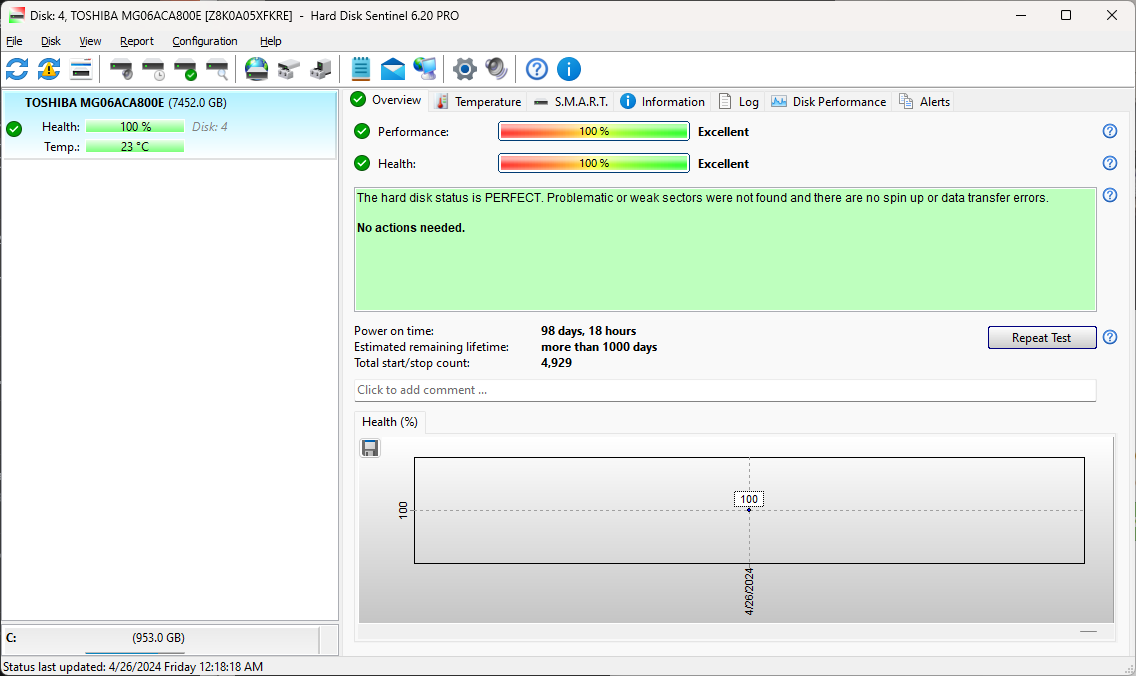Click the C: (953.0 GB) partition entry

click(x=160, y=638)
